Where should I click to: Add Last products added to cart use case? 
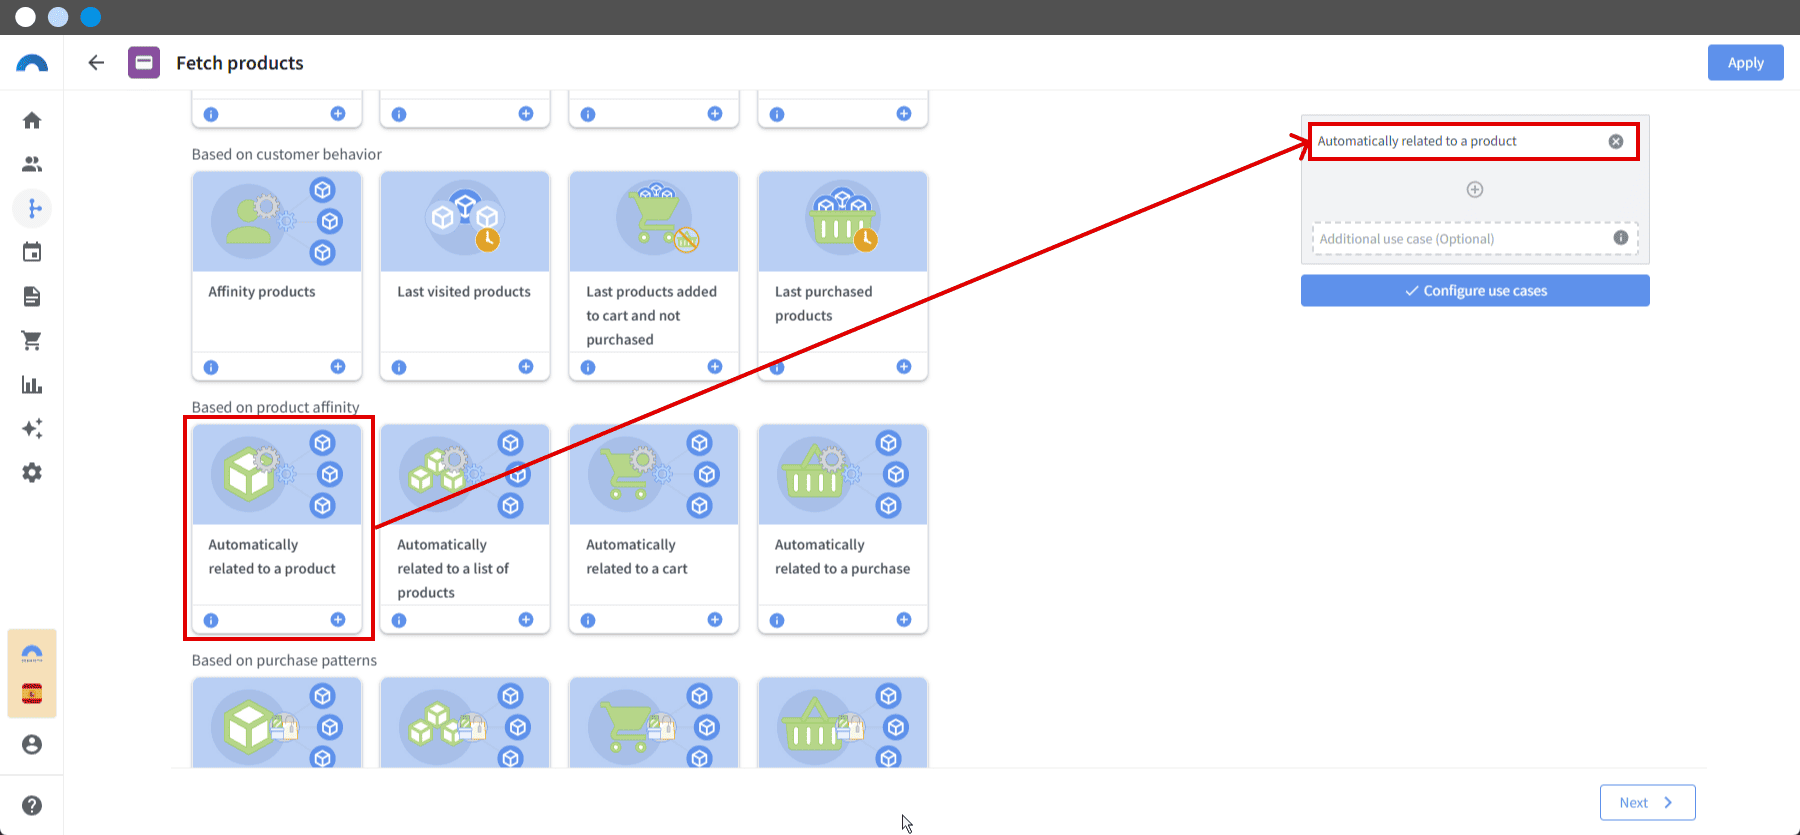tap(715, 367)
